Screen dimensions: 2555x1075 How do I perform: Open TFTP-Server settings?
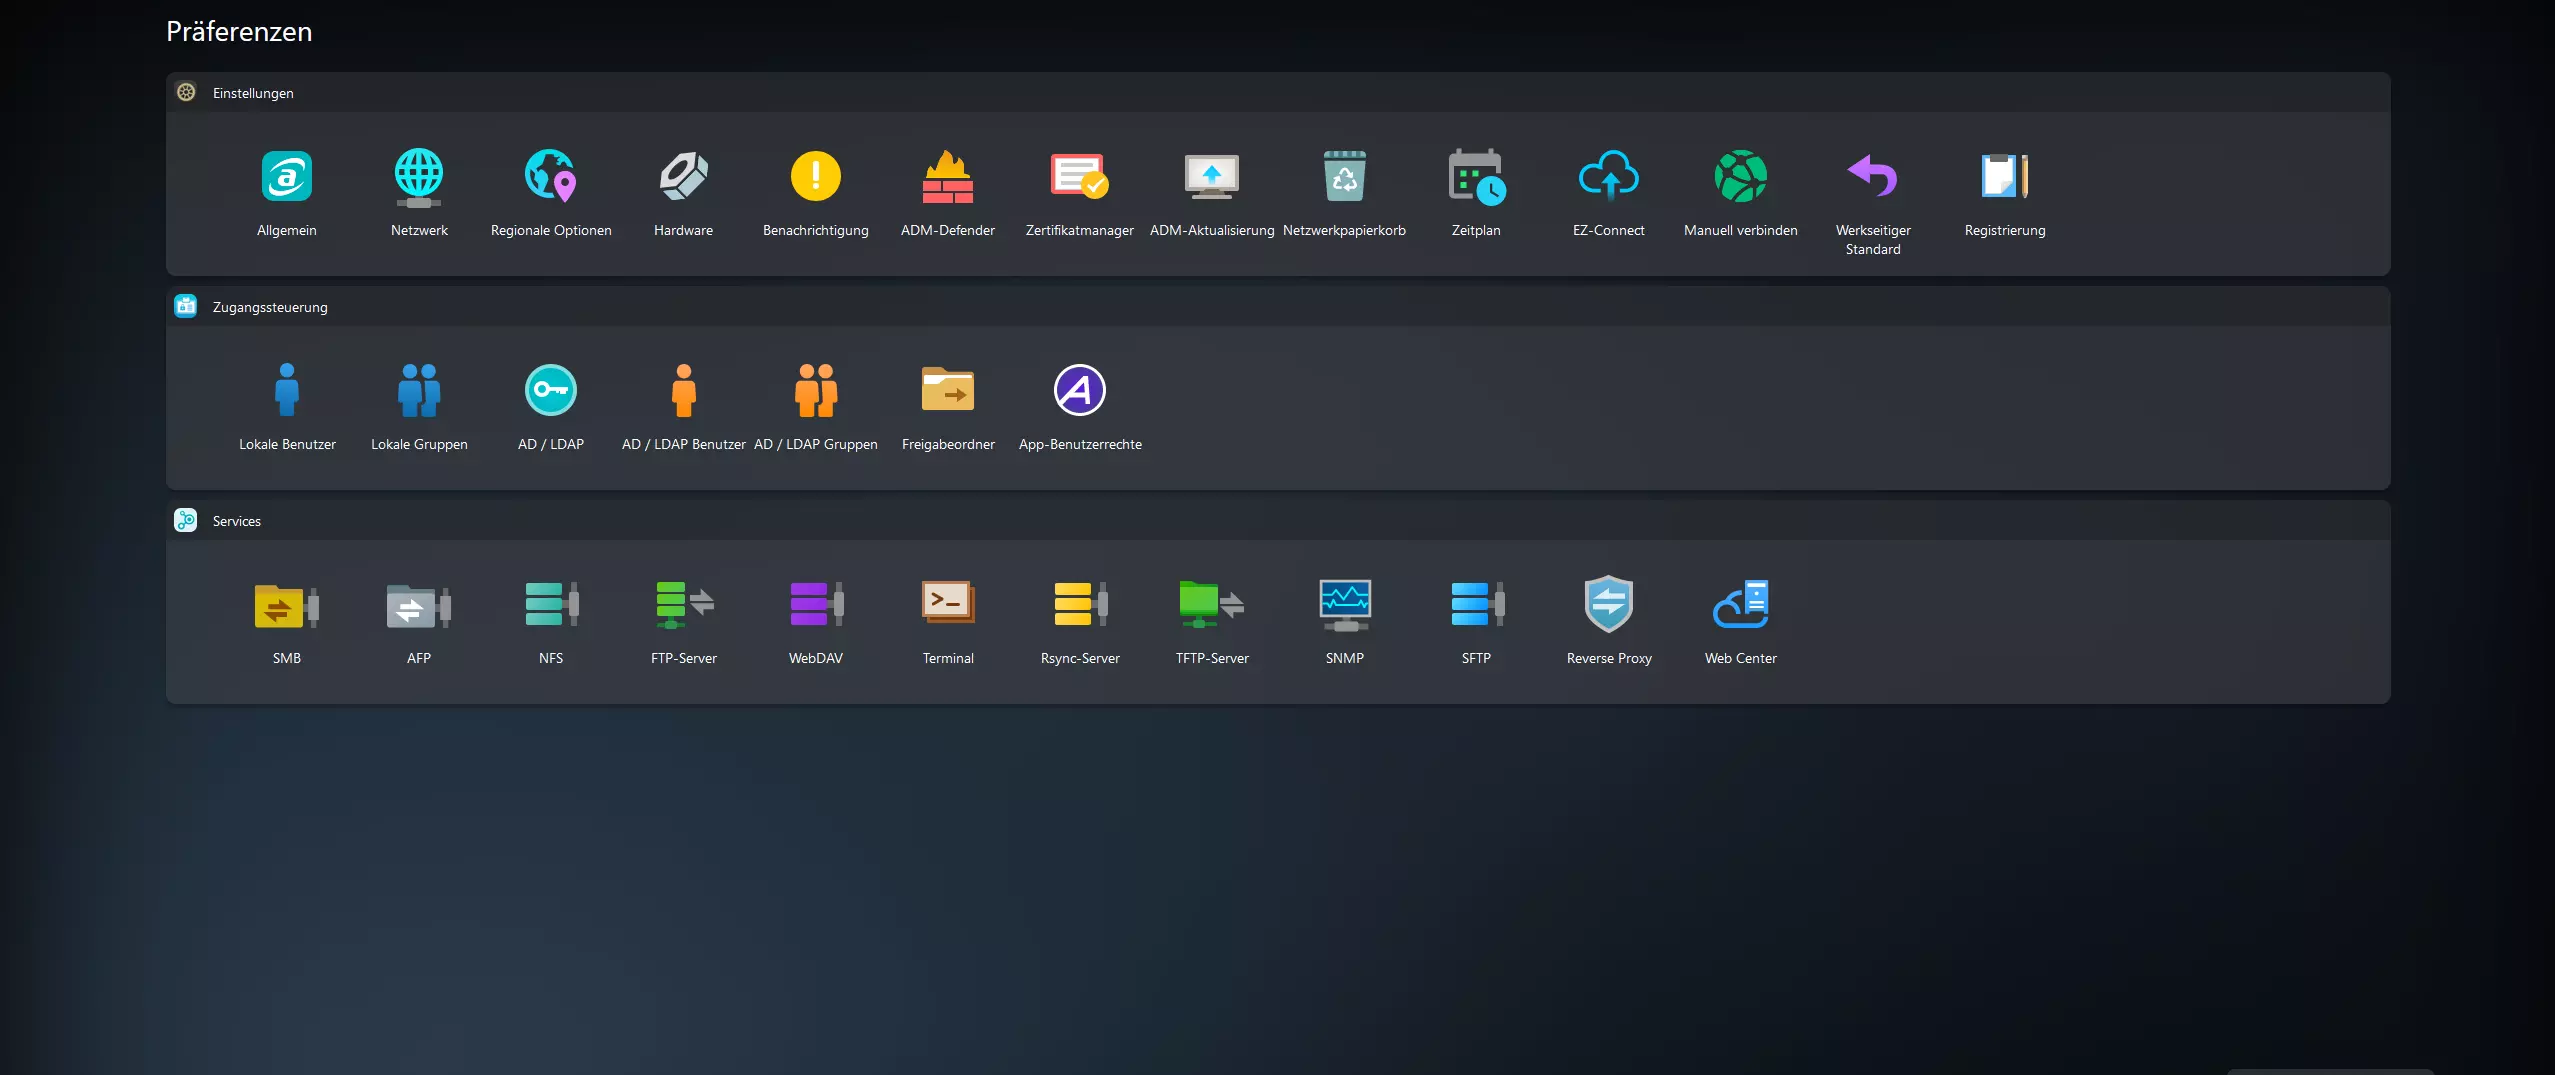1212,605
